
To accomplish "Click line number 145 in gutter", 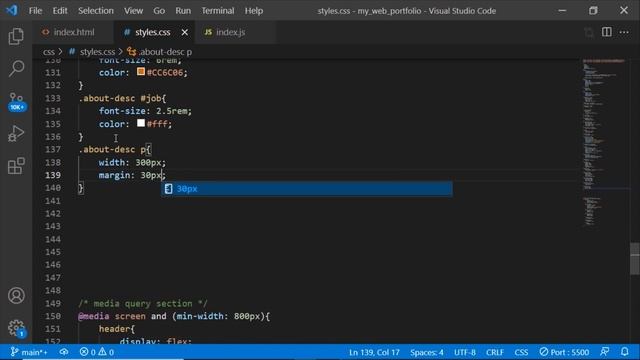I will tap(53, 252).
